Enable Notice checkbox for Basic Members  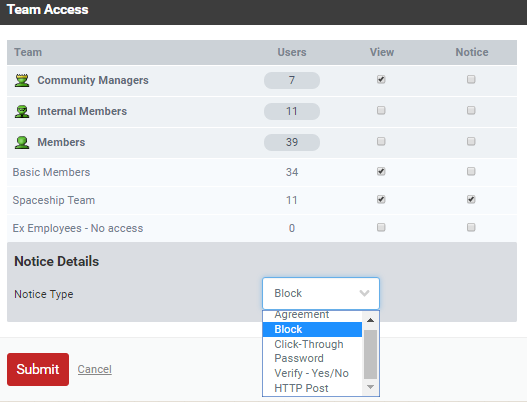pyautogui.click(x=471, y=171)
